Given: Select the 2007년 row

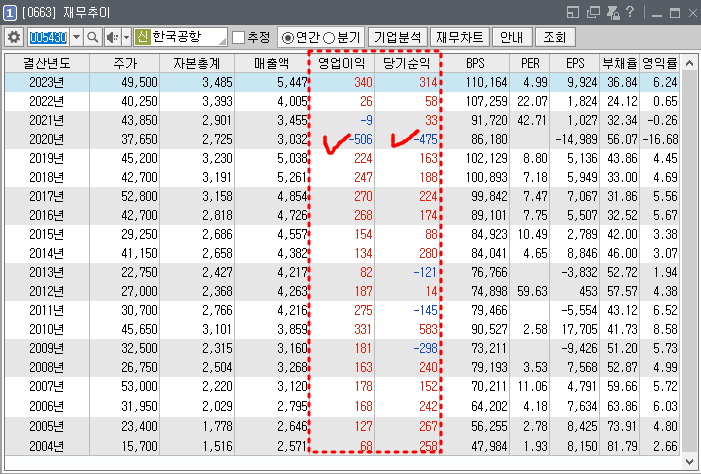Looking at the screenshot, I should 342,386.
